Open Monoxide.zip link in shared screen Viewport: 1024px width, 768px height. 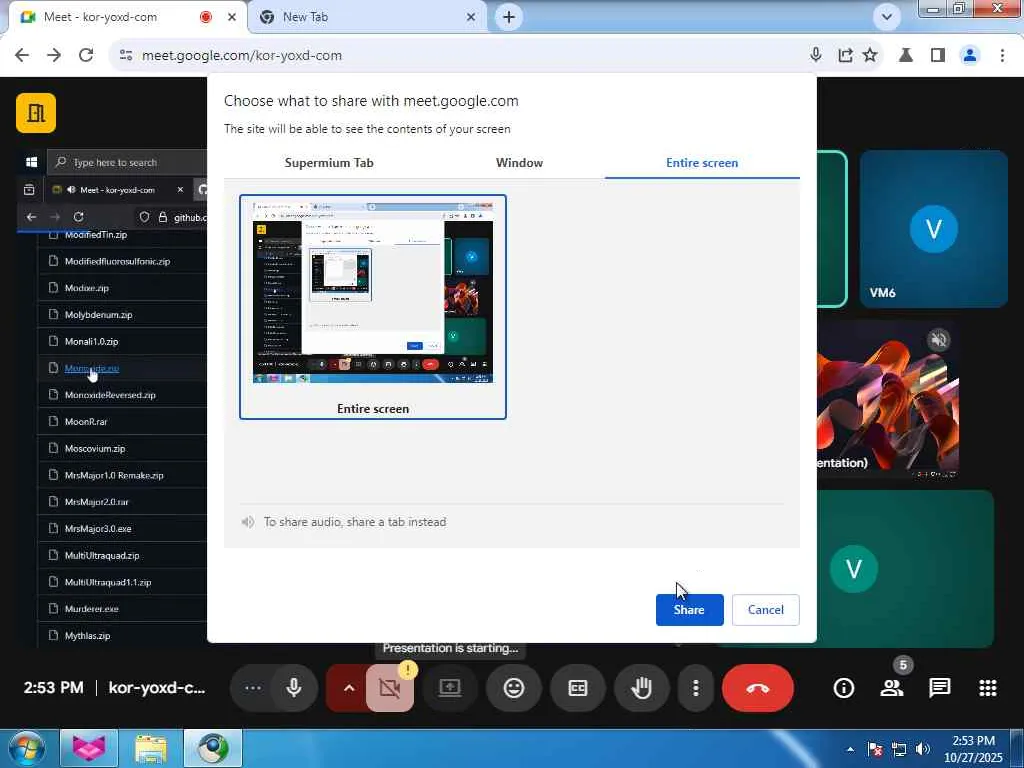(x=91, y=368)
